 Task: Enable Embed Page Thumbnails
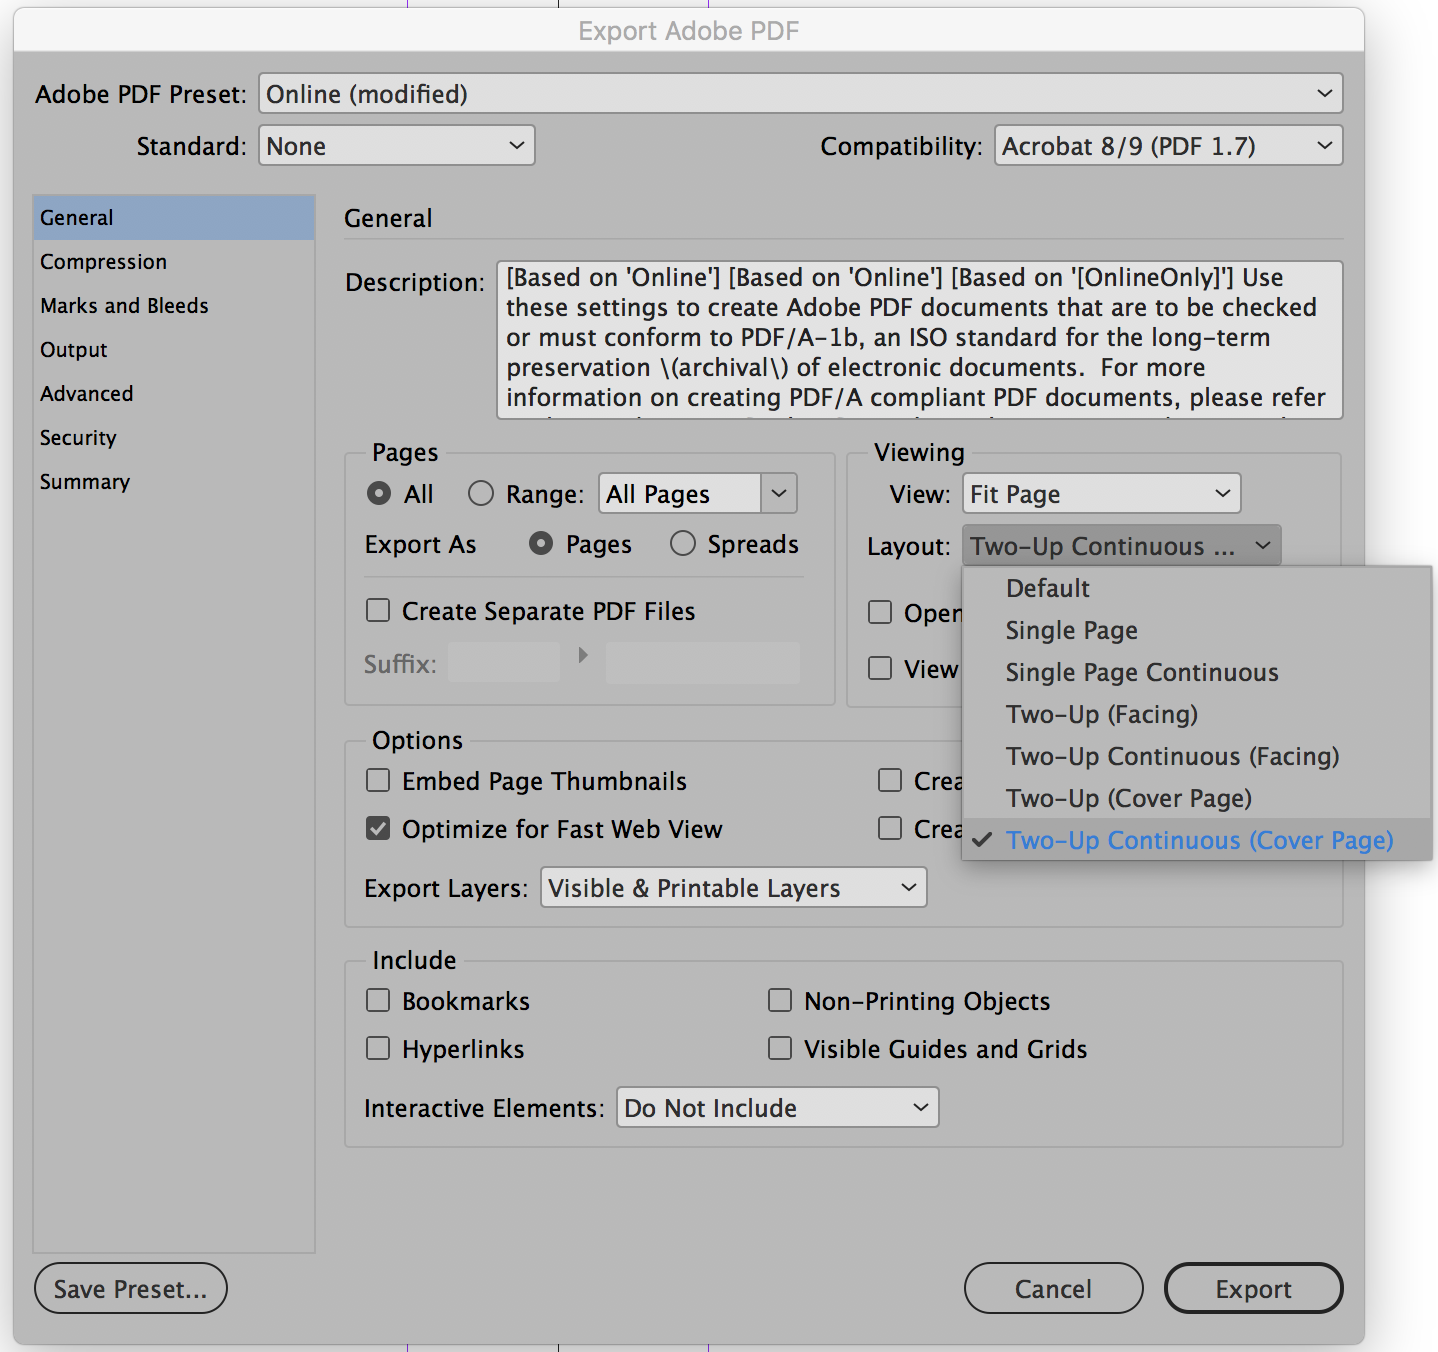[378, 780]
